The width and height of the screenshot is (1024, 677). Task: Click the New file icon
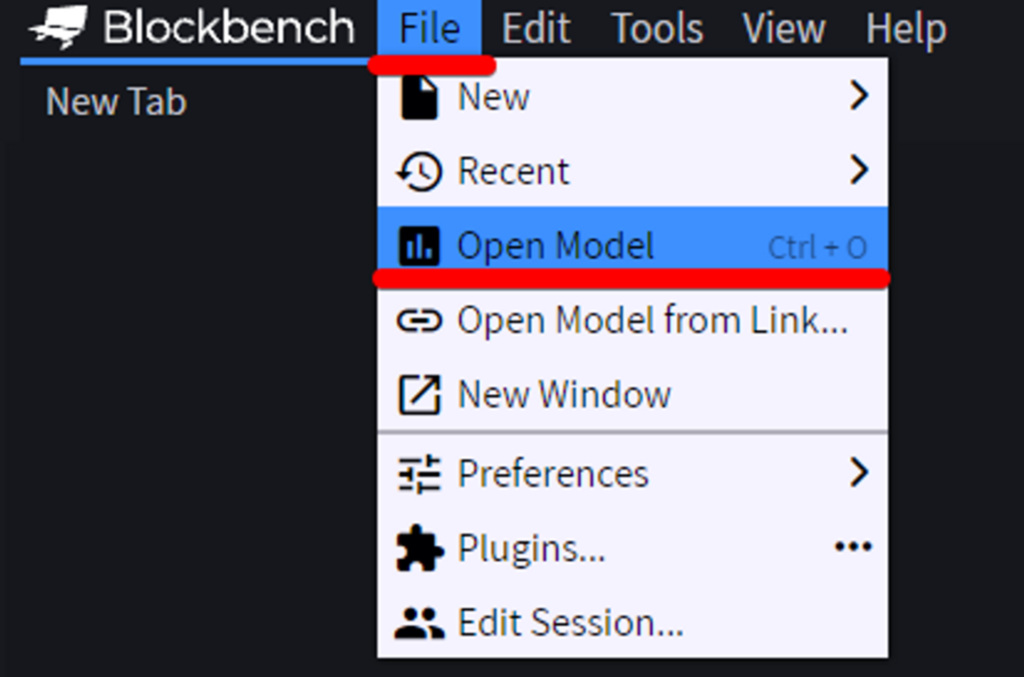coord(419,98)
